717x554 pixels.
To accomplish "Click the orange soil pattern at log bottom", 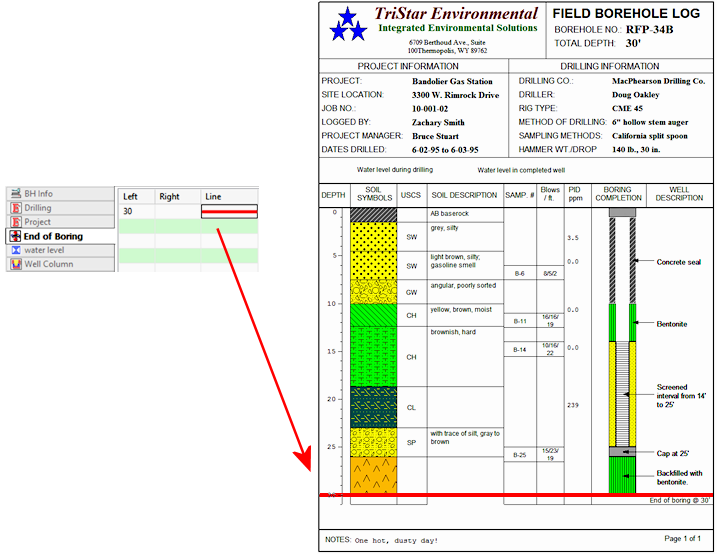I will pos(374,475).
